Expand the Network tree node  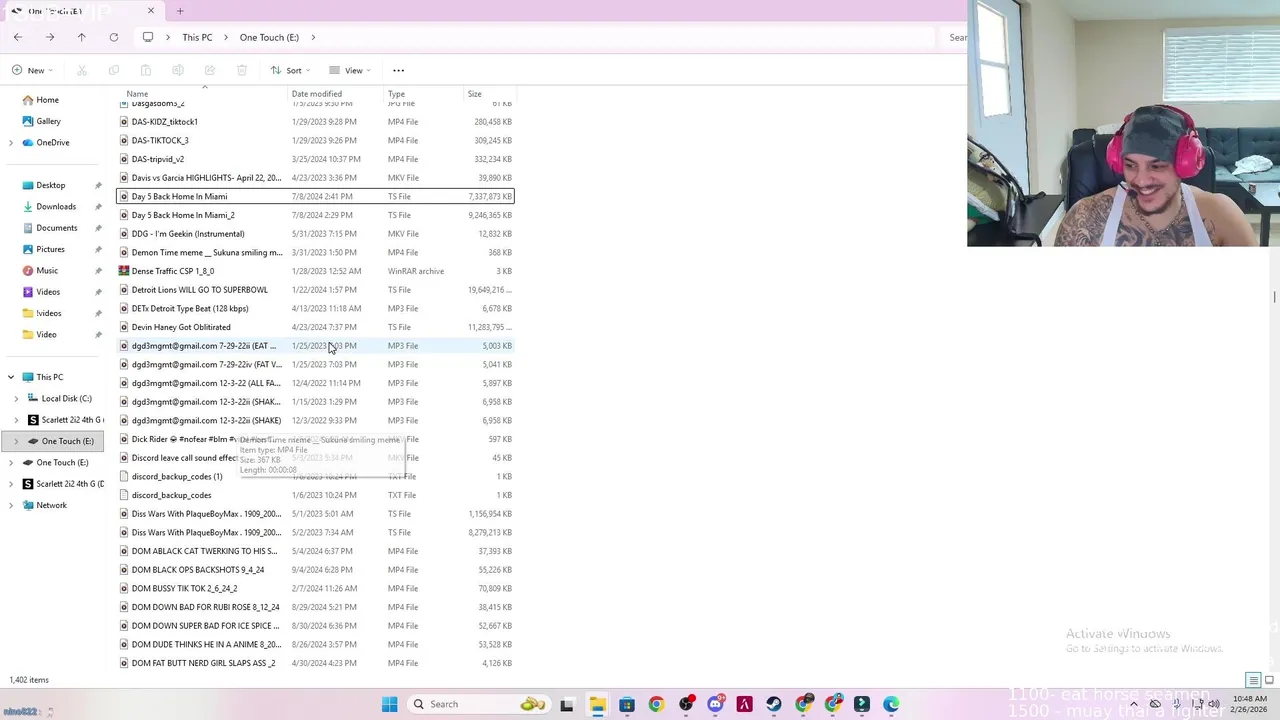point(11,505)
